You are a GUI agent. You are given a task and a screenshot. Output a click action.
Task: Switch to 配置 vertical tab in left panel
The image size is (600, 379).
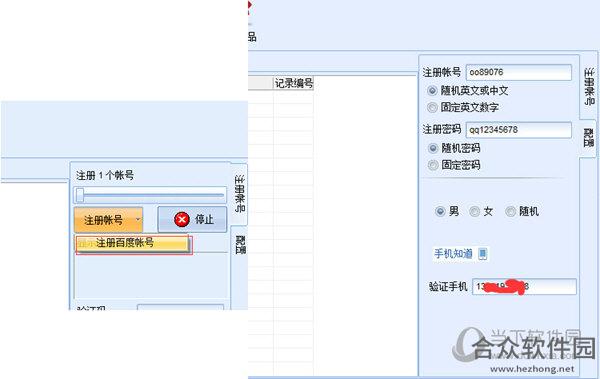pos(240,246)
